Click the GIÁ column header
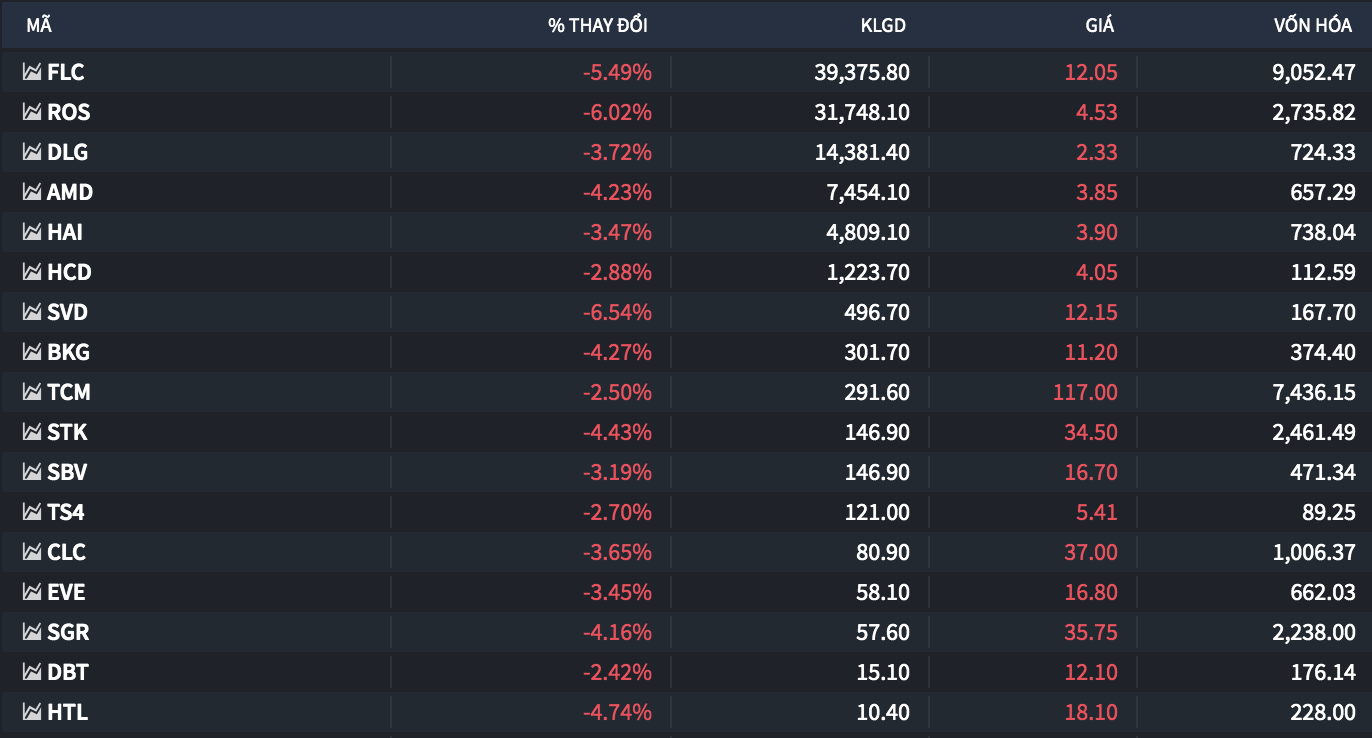 [x=1099, y=25]
